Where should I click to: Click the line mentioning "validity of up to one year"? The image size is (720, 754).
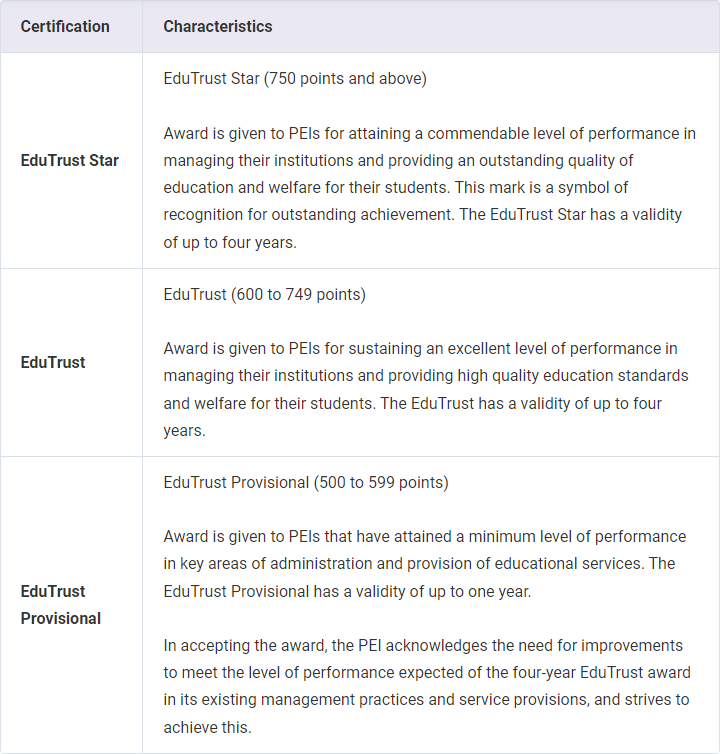[x=347, y=591]
